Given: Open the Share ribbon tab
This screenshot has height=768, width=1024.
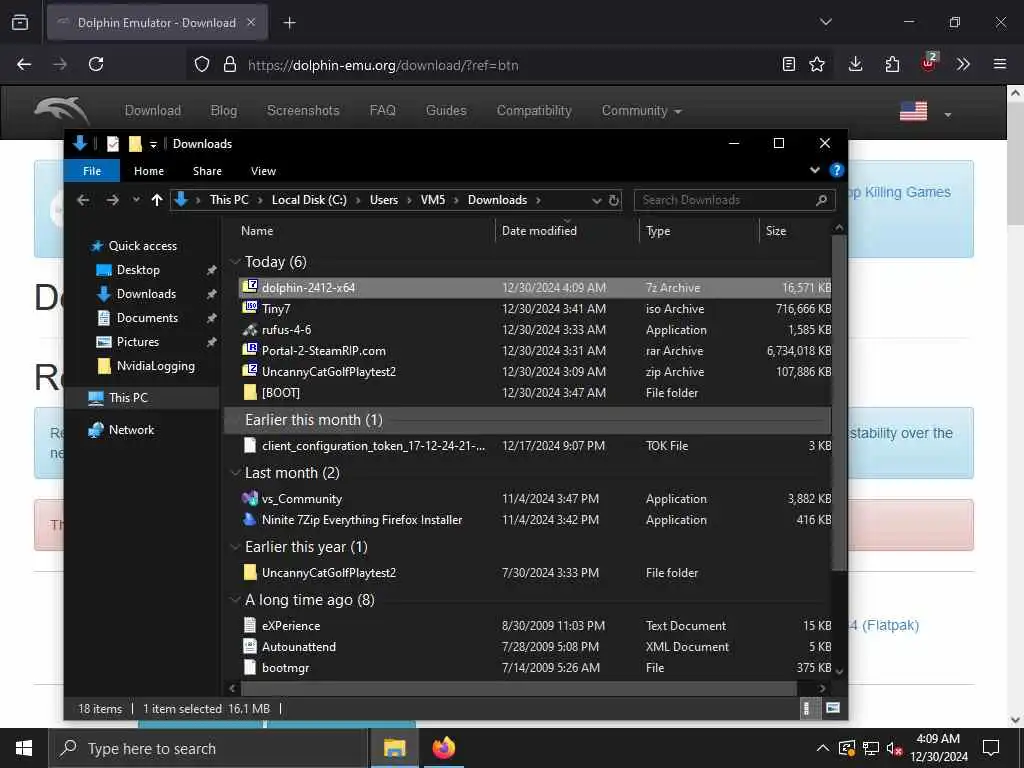Looking at the screenshot, I should [207, 170].
